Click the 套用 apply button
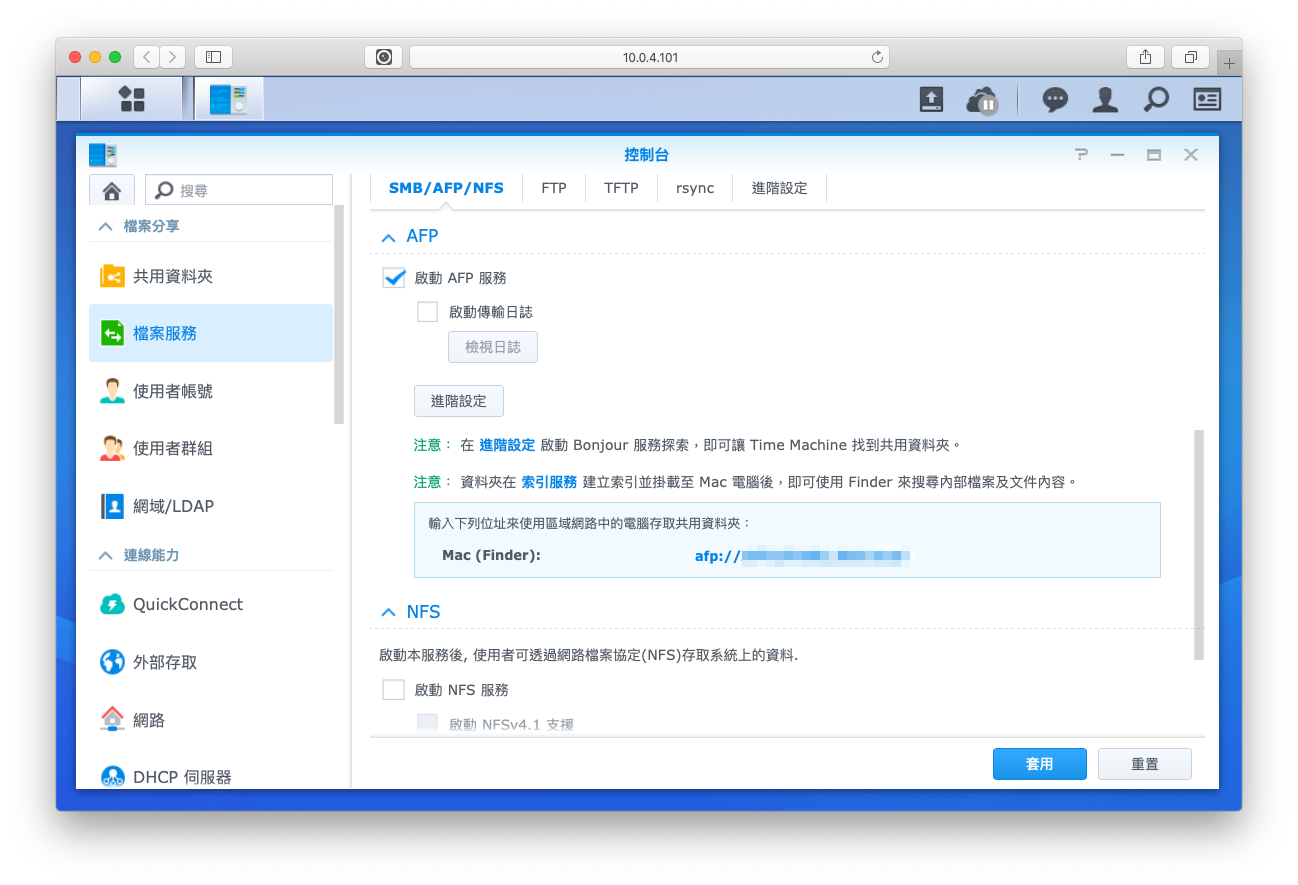 tap(1040, 764)
